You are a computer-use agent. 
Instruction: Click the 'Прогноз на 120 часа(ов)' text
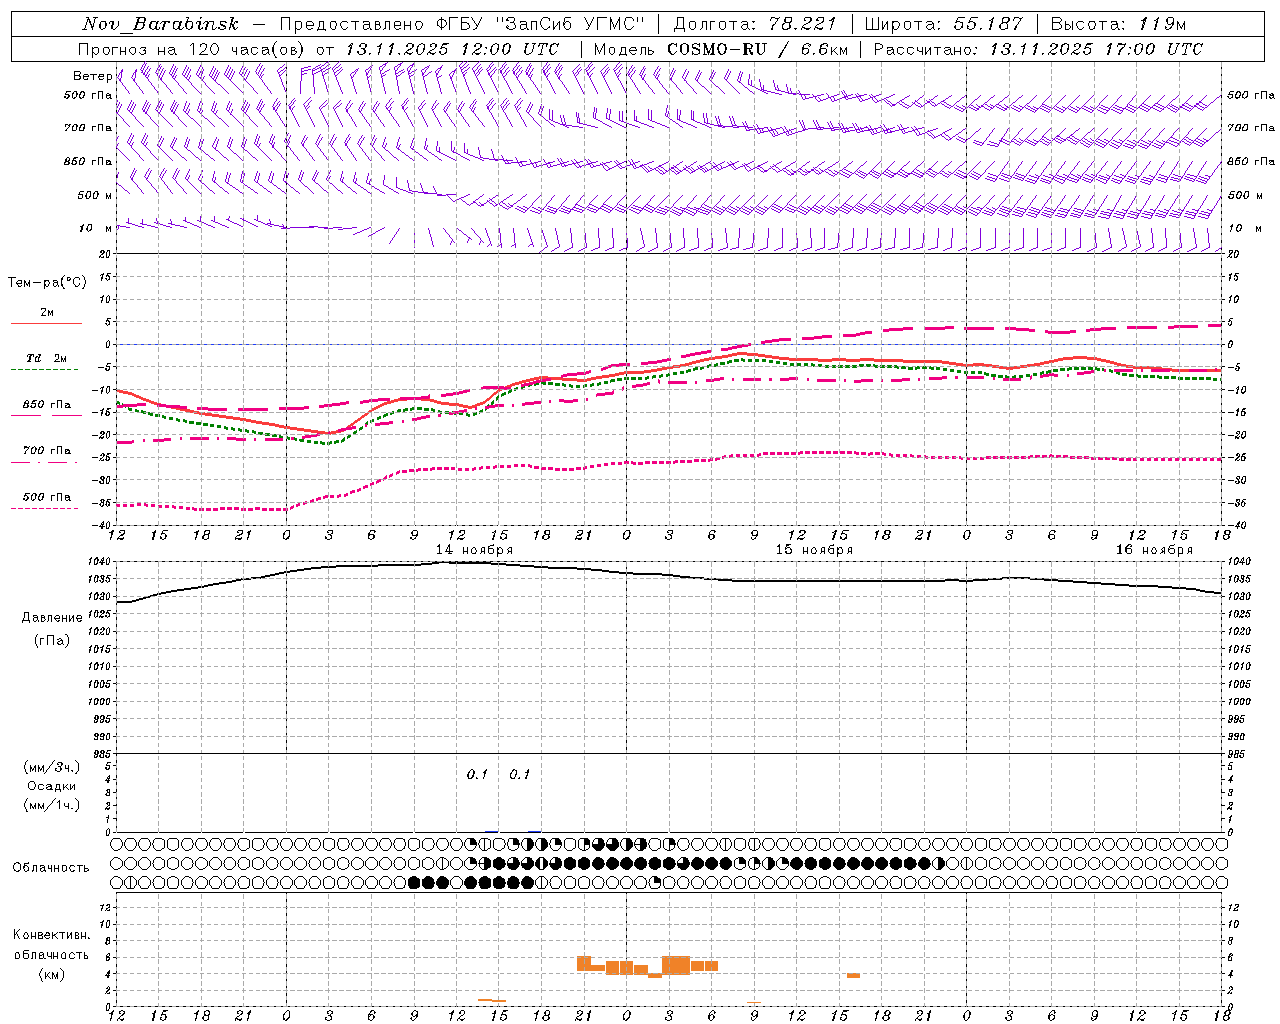click(192, 49)
